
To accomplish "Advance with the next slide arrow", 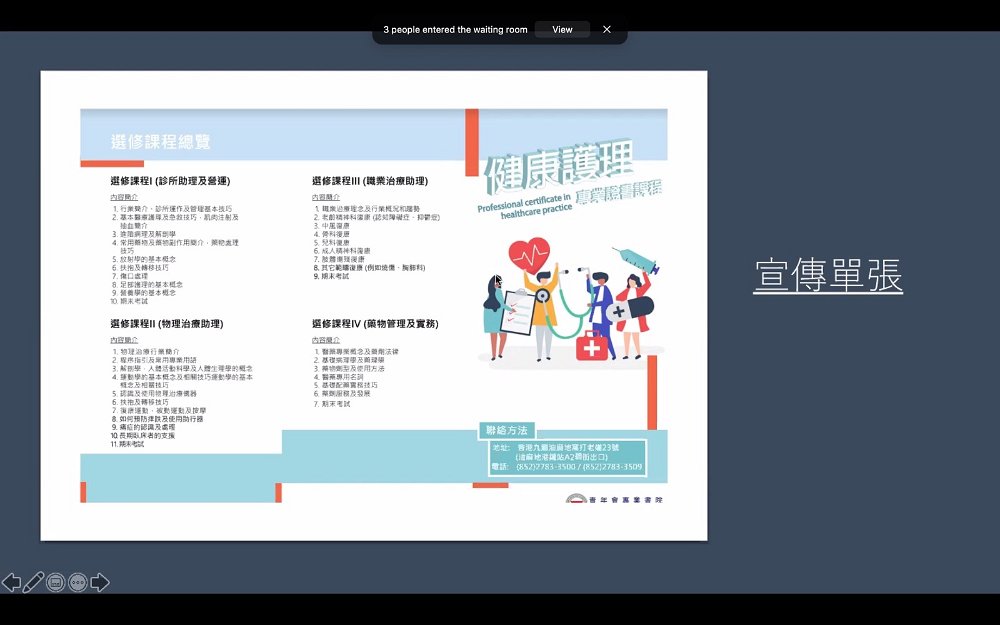I will [100, 582].
